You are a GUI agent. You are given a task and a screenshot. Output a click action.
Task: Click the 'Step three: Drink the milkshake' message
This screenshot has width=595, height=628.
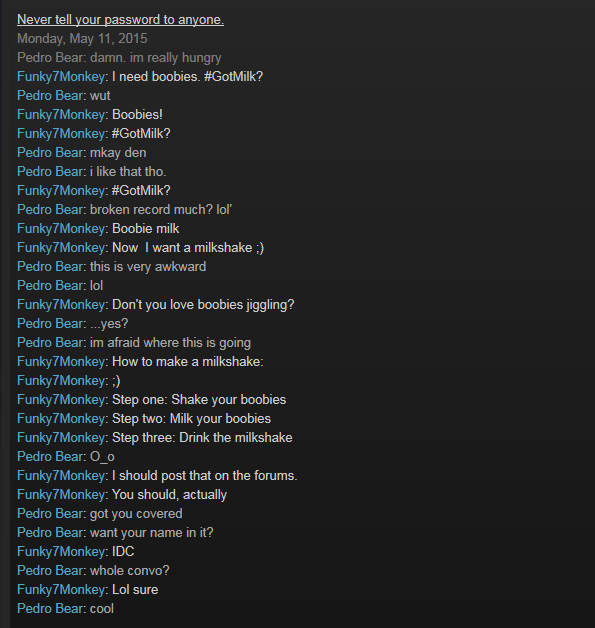pyautogui.click(x=202, y=437)
